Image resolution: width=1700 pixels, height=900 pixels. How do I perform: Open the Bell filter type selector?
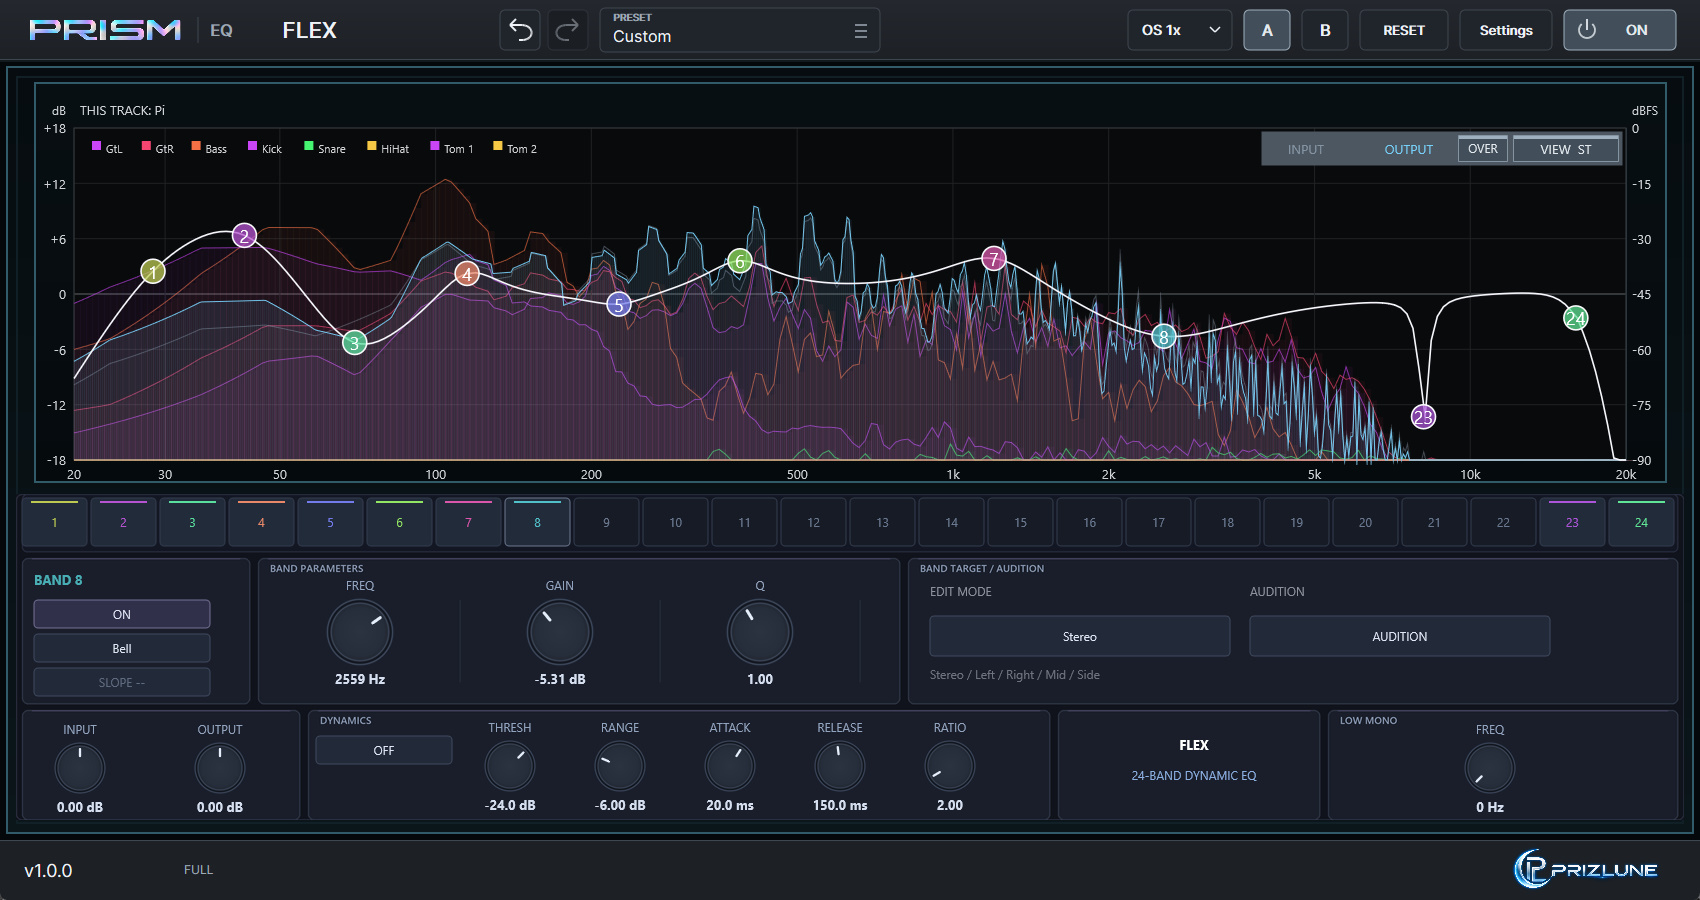pyautogui.click(x=122, y=648)
